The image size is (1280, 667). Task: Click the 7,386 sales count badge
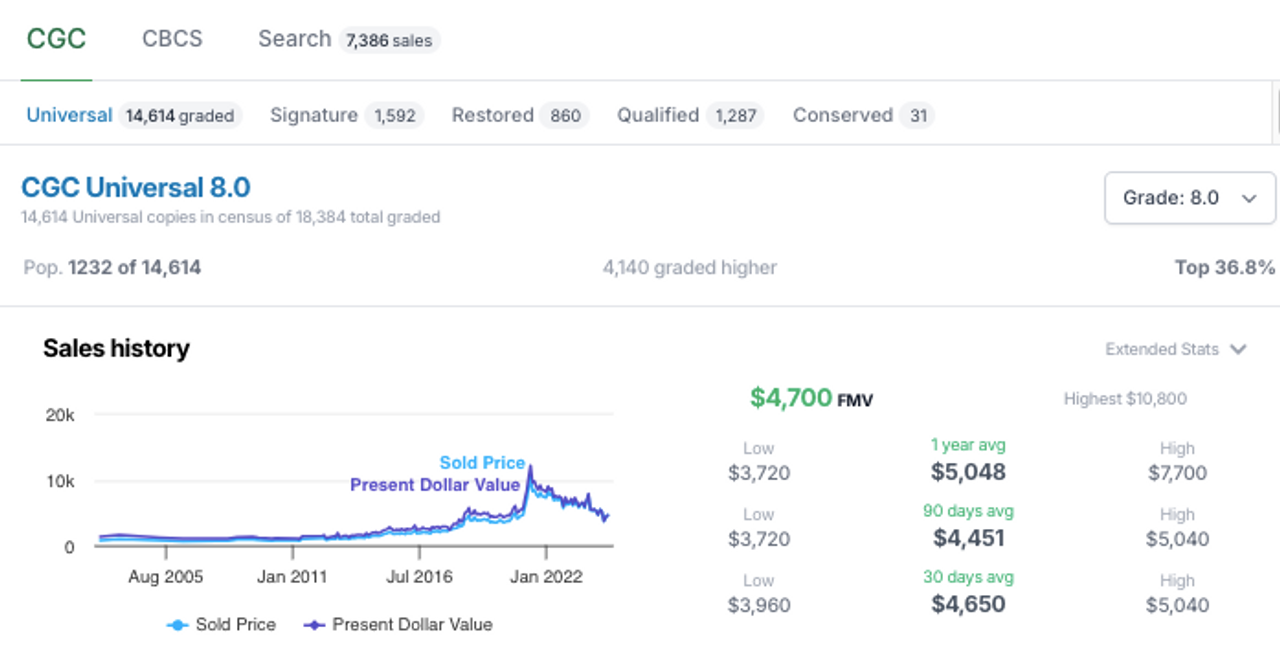point(390,40)
